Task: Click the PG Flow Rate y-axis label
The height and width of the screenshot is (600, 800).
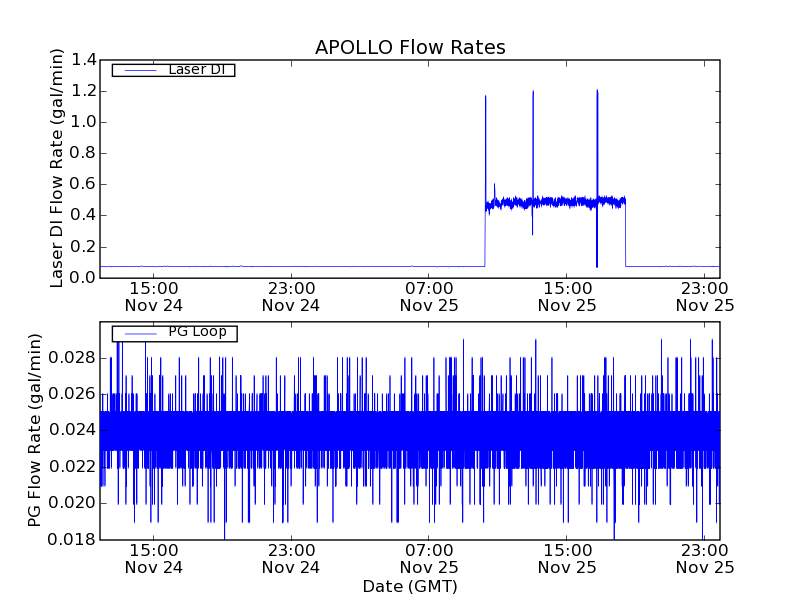Action: (36, 431)
